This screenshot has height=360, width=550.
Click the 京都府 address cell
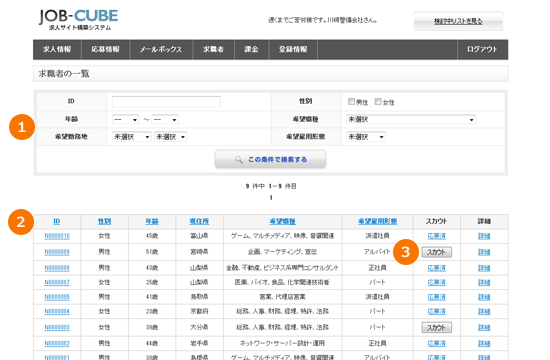point(199,312)
